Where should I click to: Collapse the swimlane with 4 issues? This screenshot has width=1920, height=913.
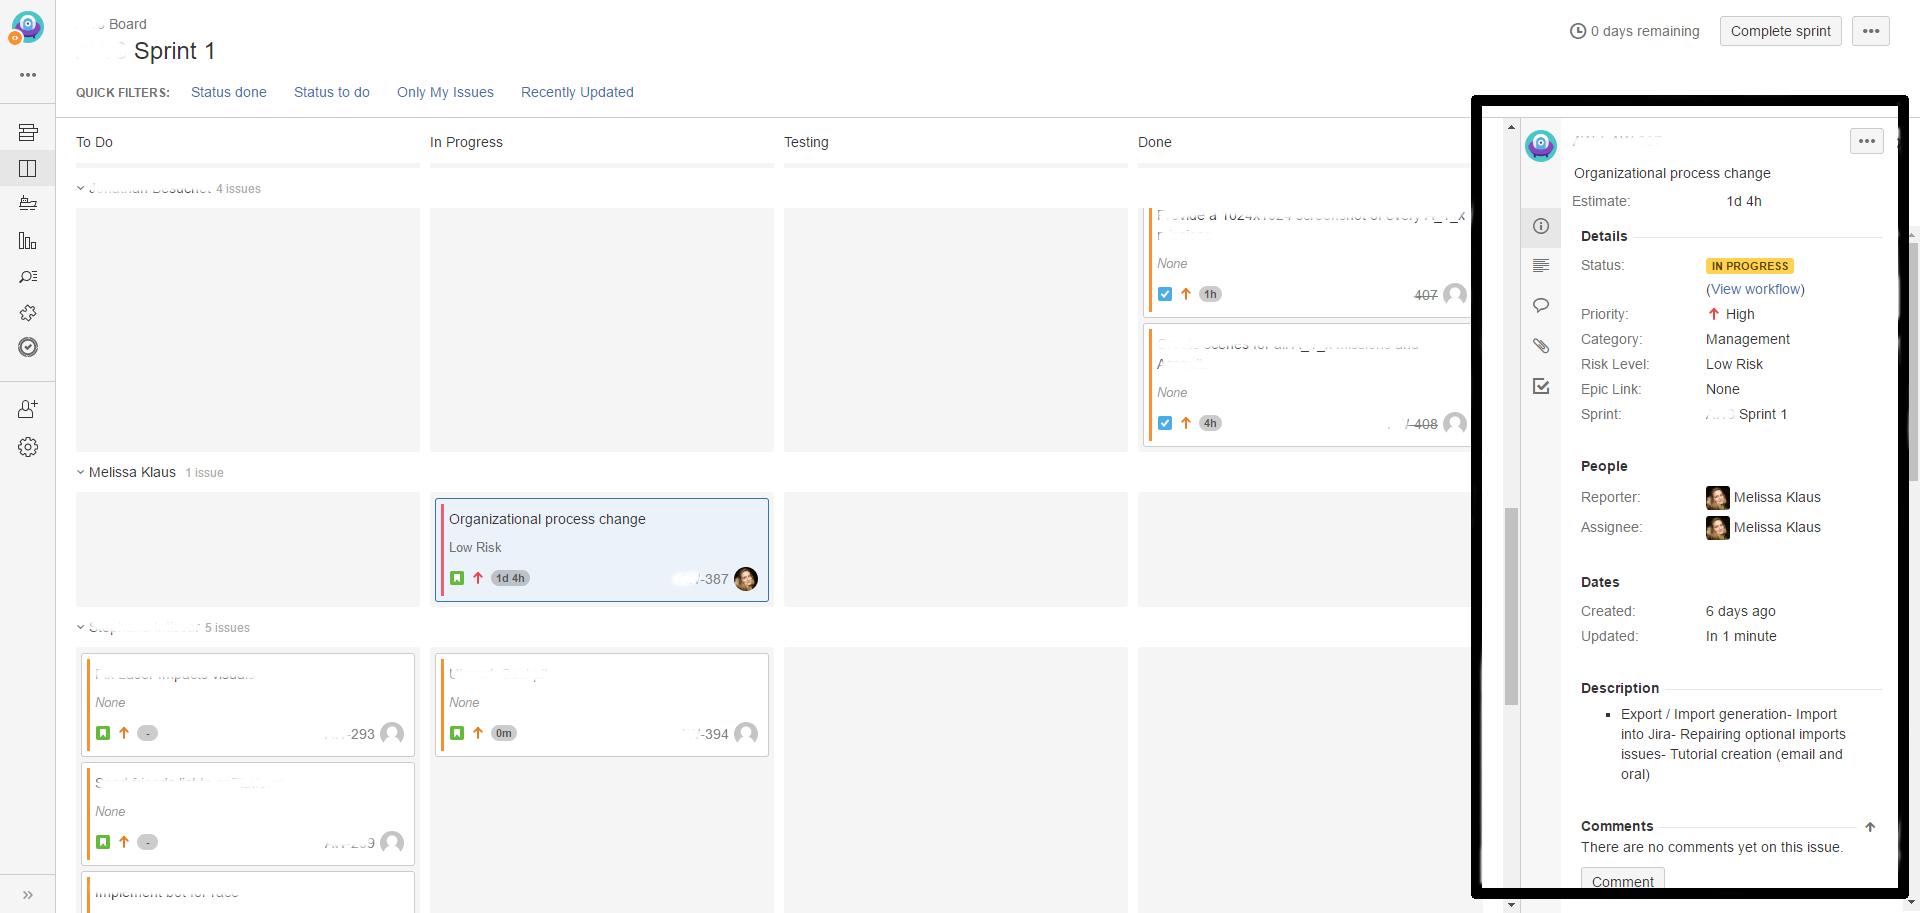[x=81, y=188]
